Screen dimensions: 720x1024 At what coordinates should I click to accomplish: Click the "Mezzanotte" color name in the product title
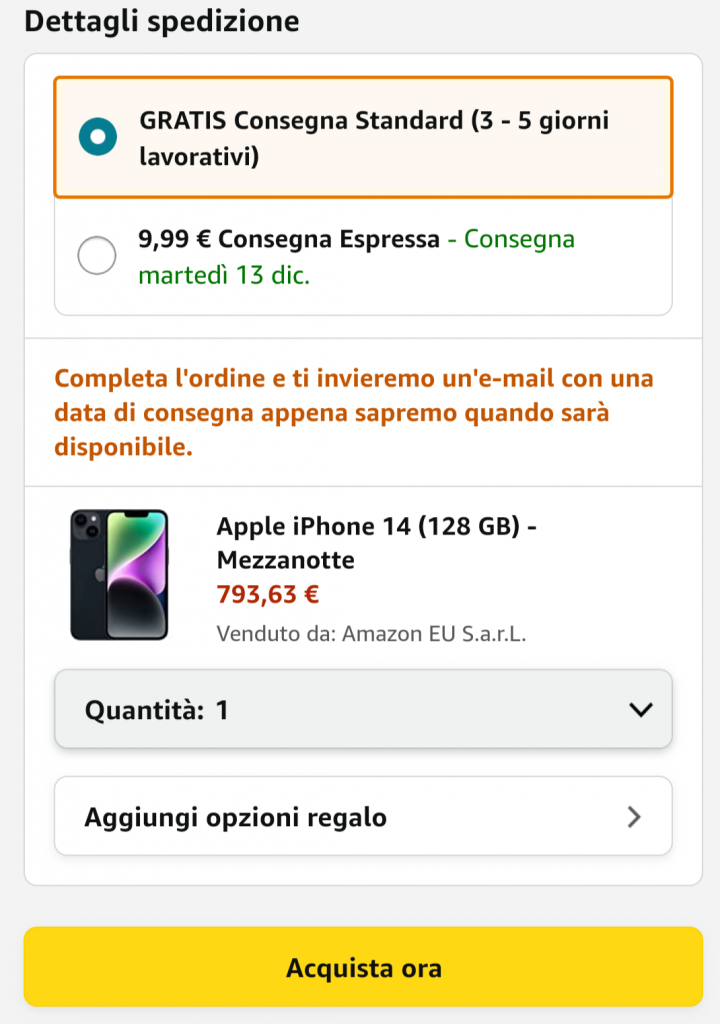[286, 560]
